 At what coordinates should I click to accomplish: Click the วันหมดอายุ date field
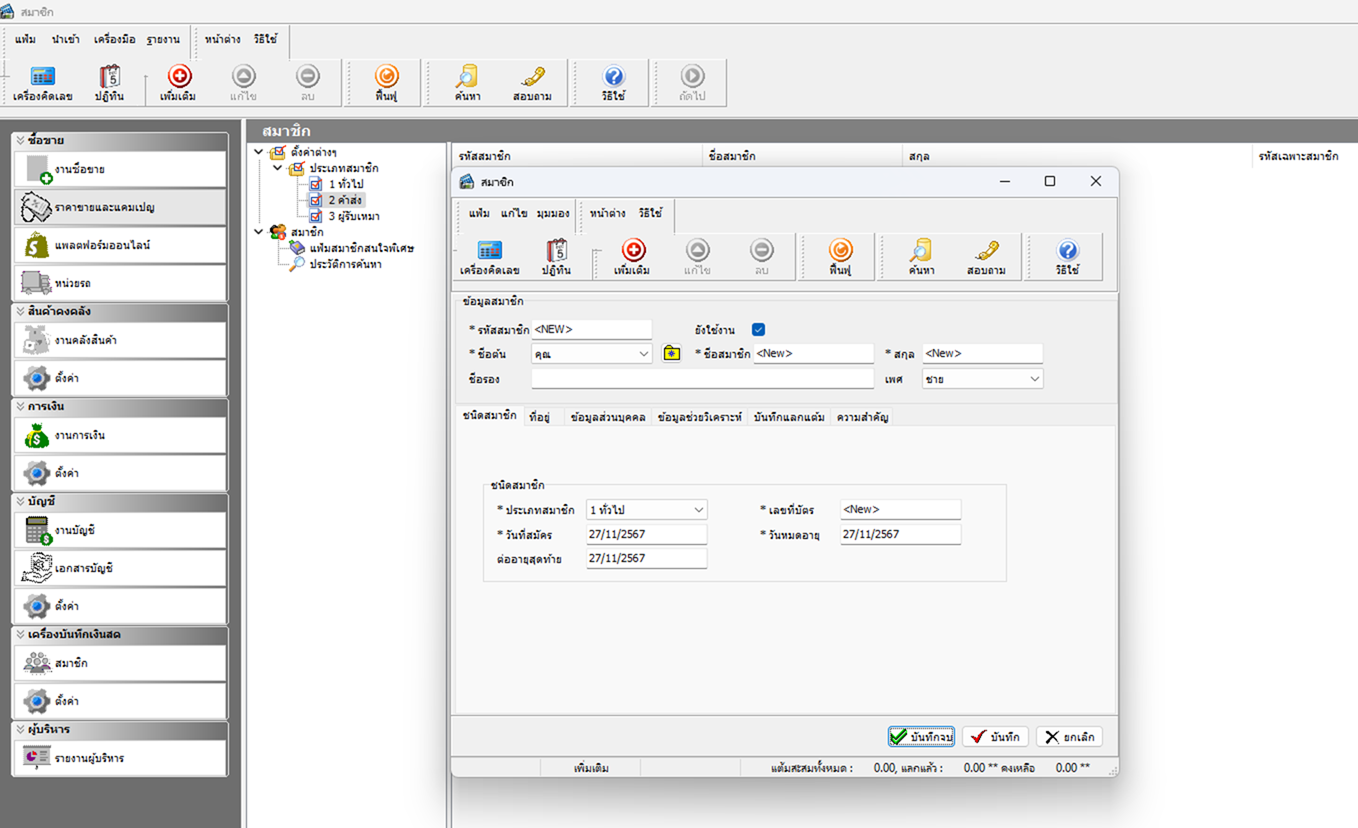pos(900,535)
